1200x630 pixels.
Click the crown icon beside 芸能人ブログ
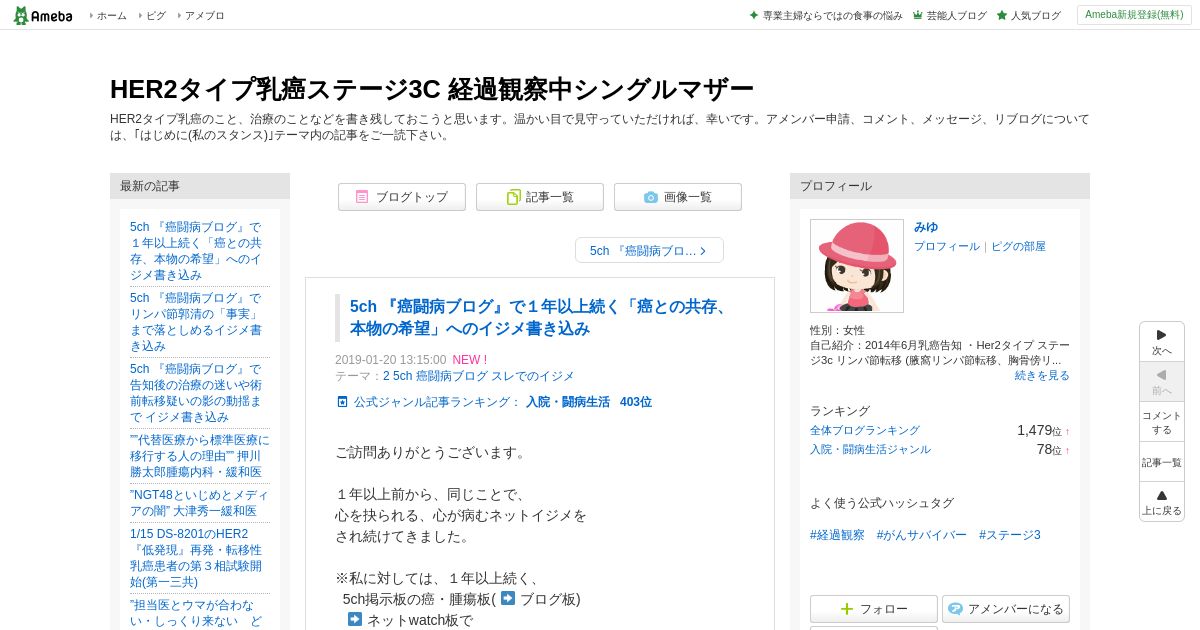coord(918,16)
